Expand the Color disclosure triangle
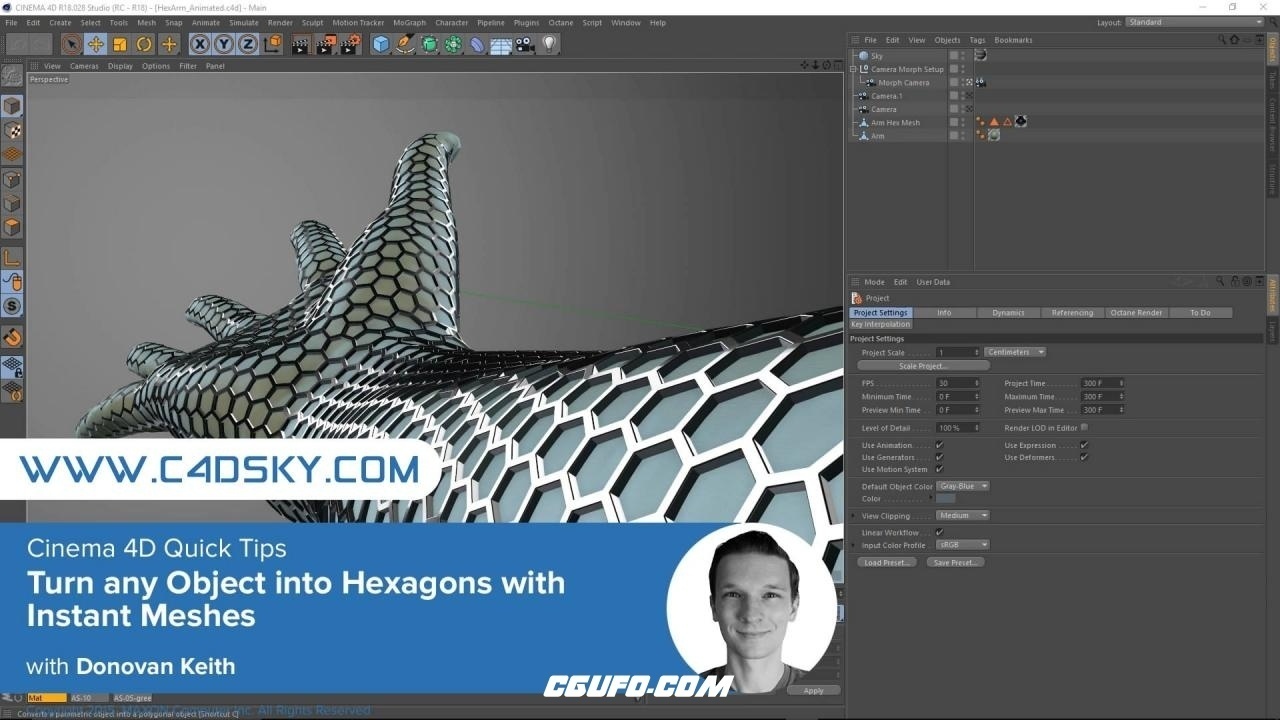 pos(930,497)
